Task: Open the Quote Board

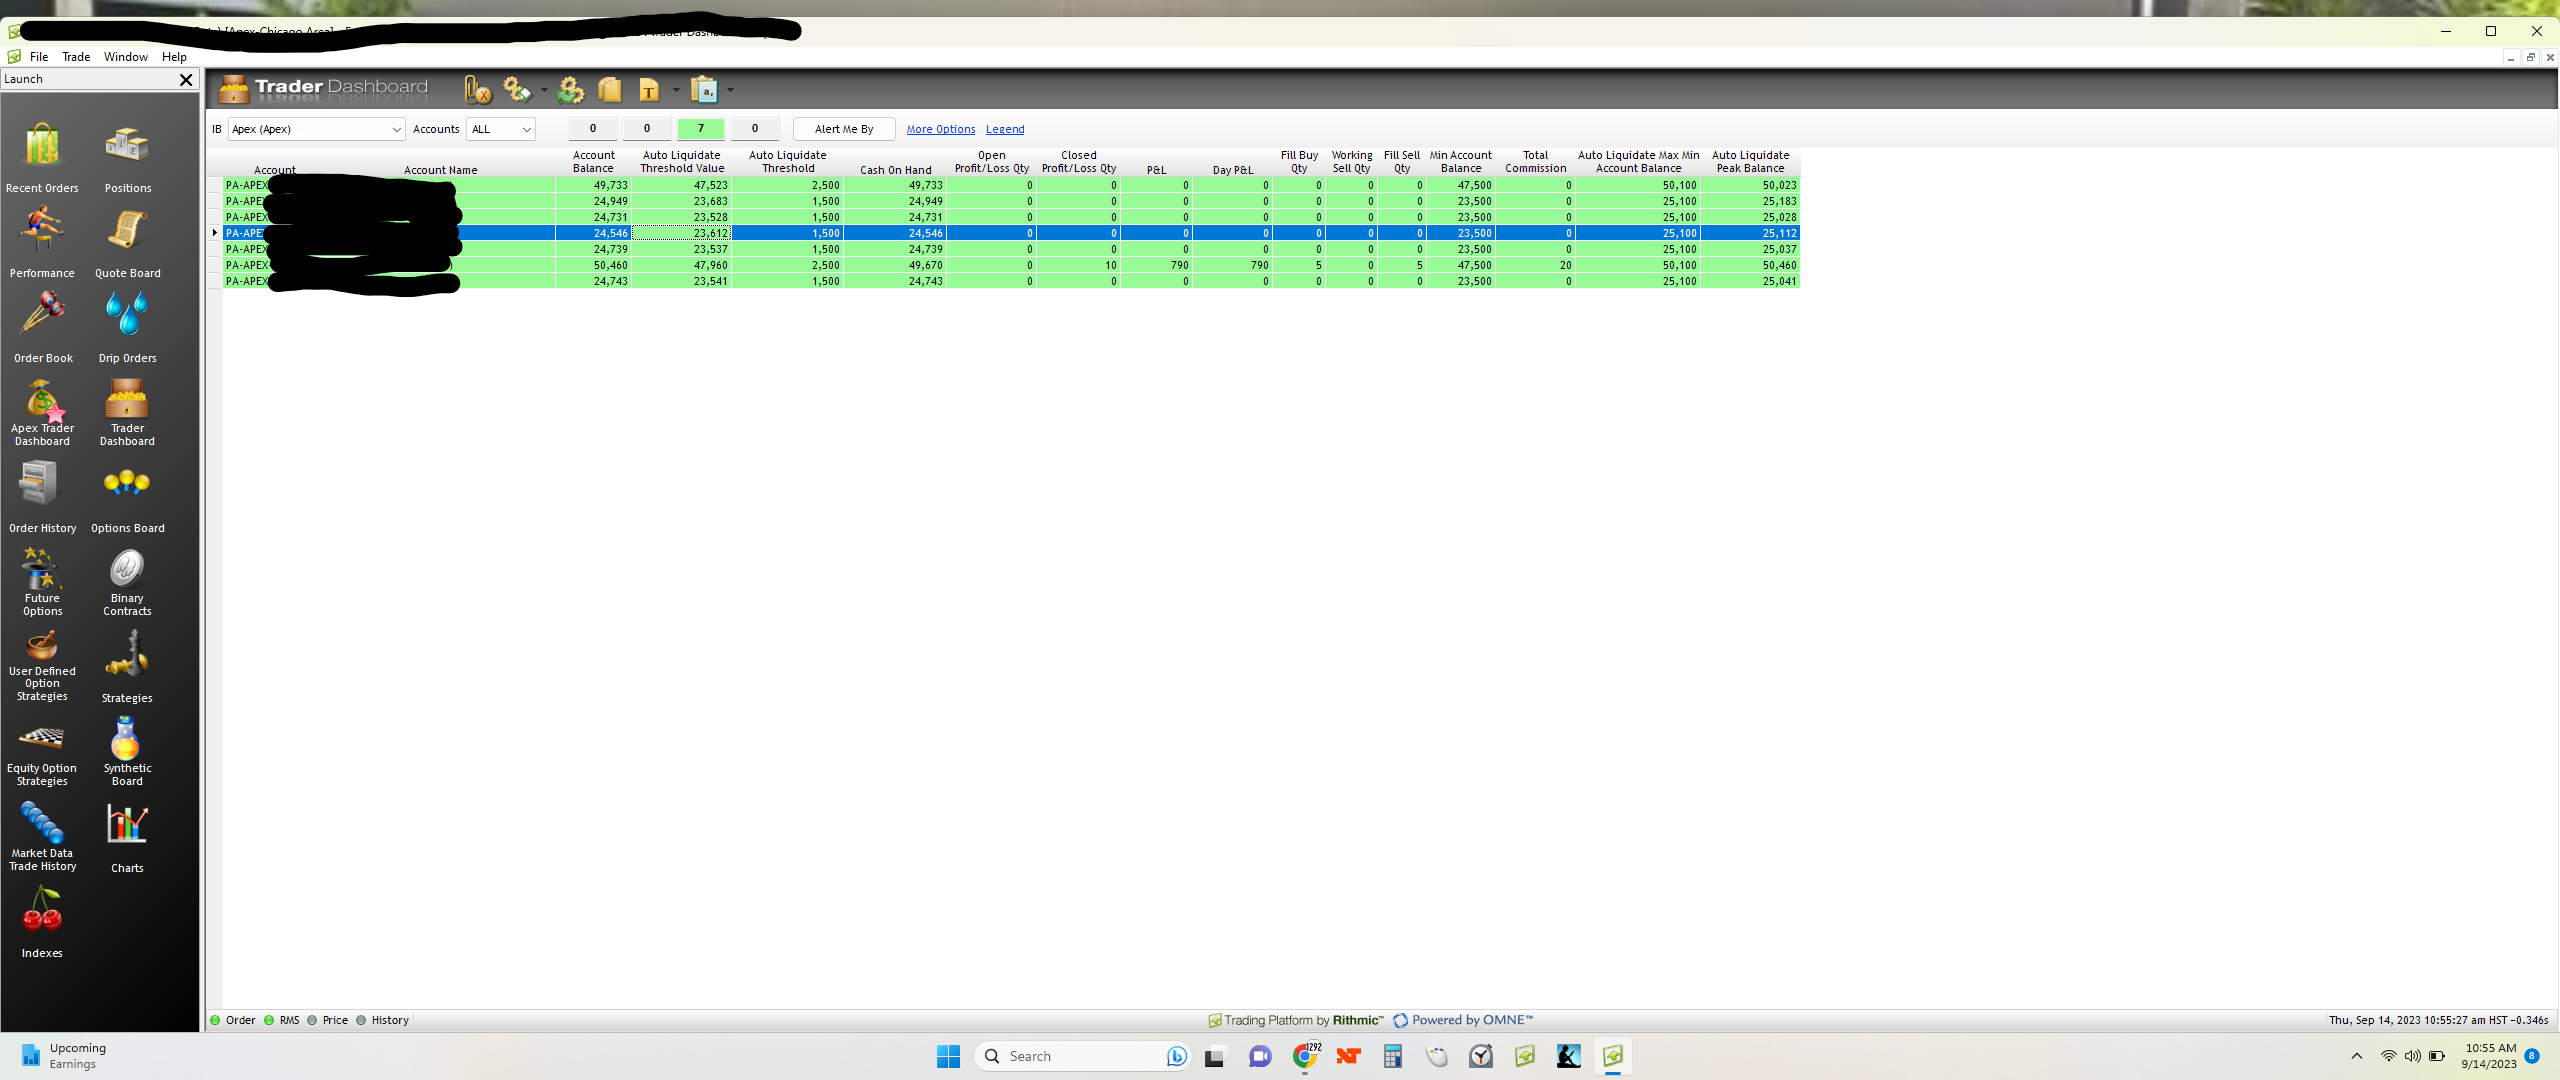Action: [x=128, y=243]
